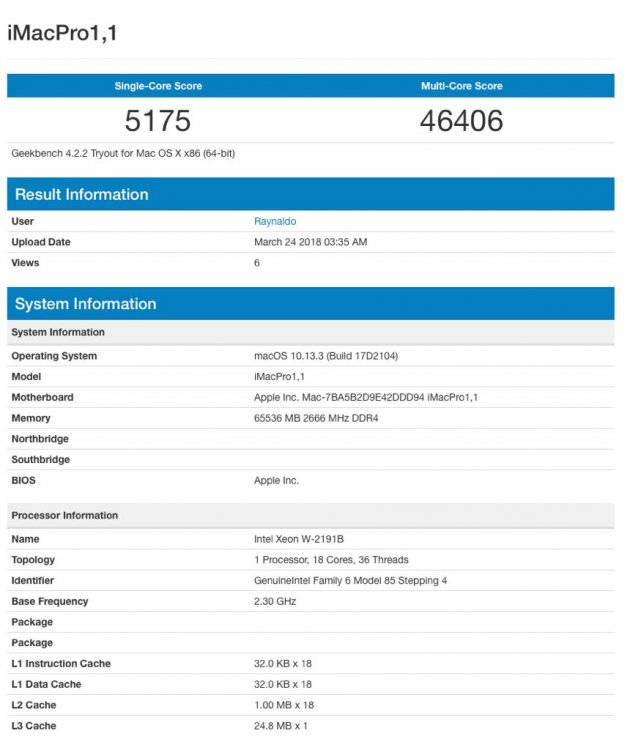The image size is (641, 750).
Task: Click the Northbridge row label
Action: [x=40, y=439]
